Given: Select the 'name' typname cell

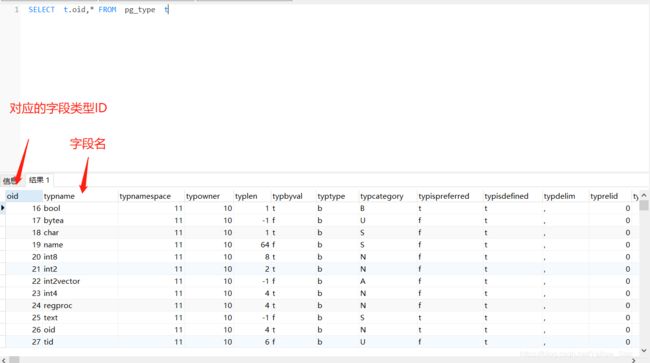Looking at the screenshot, I should coord(80,244).
